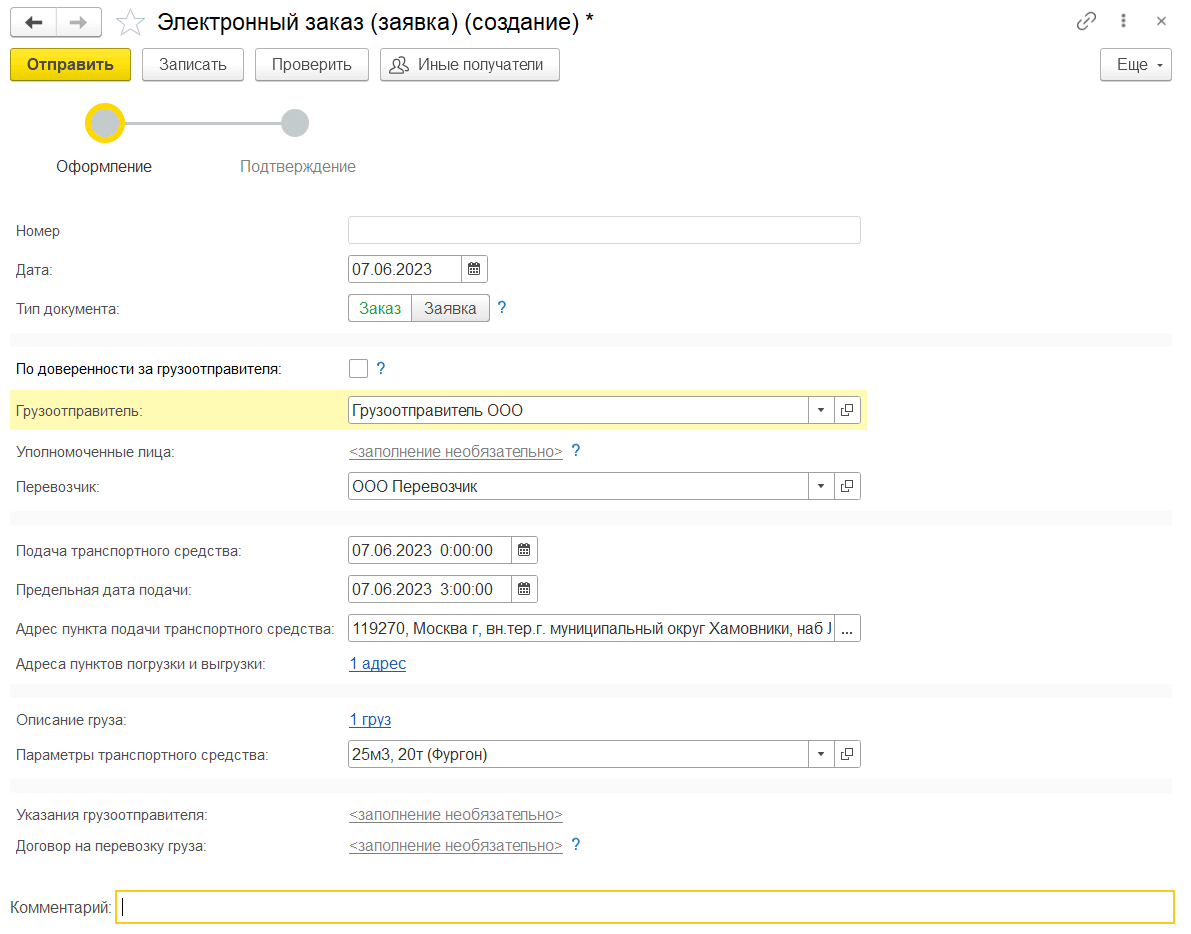Open Параметры транспортного средства dropdown

[x=820, y=754]
